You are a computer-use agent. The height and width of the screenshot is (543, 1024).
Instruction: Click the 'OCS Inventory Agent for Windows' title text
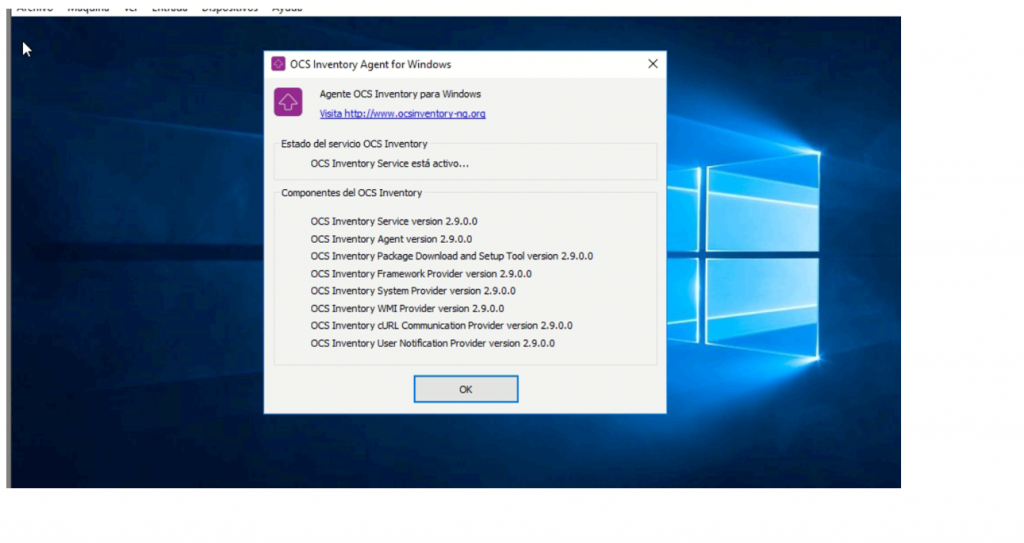(370, 64)
